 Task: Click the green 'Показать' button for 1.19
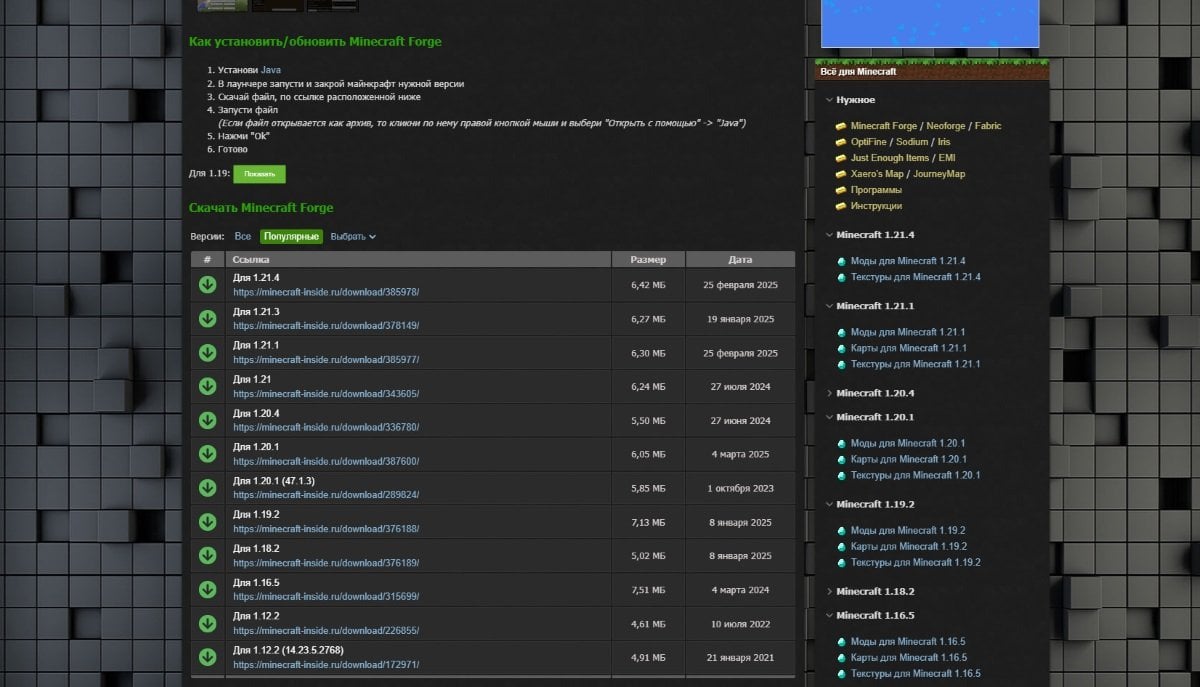259,174
